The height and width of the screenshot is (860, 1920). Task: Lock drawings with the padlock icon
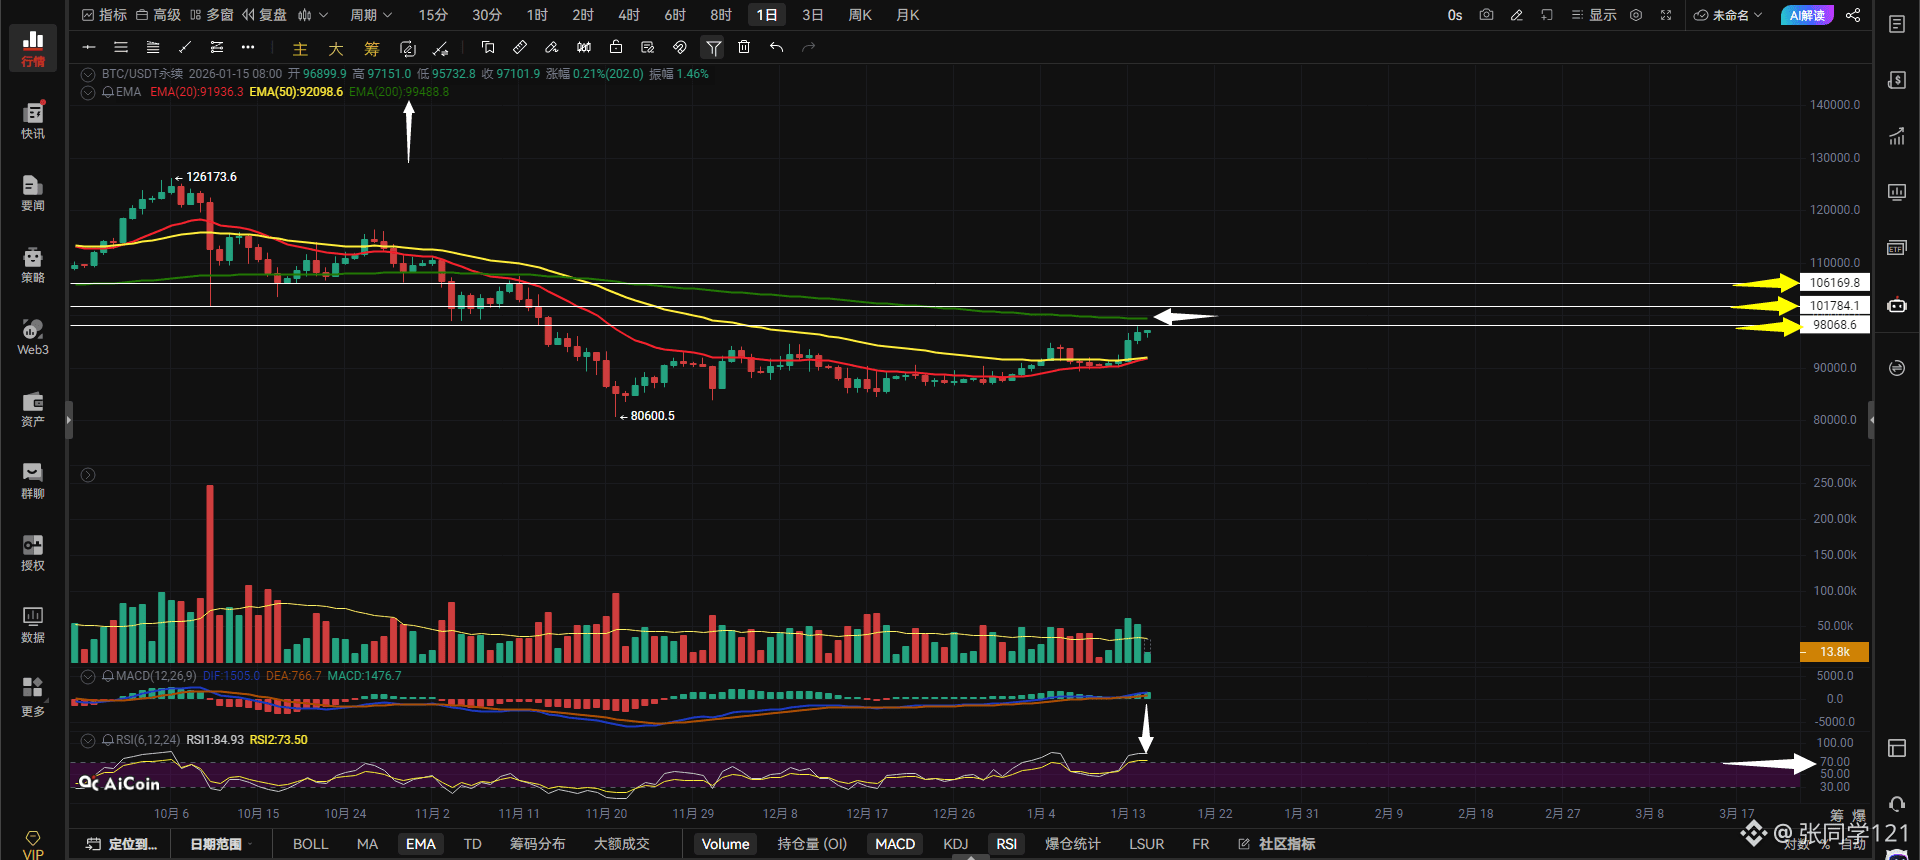616,47
